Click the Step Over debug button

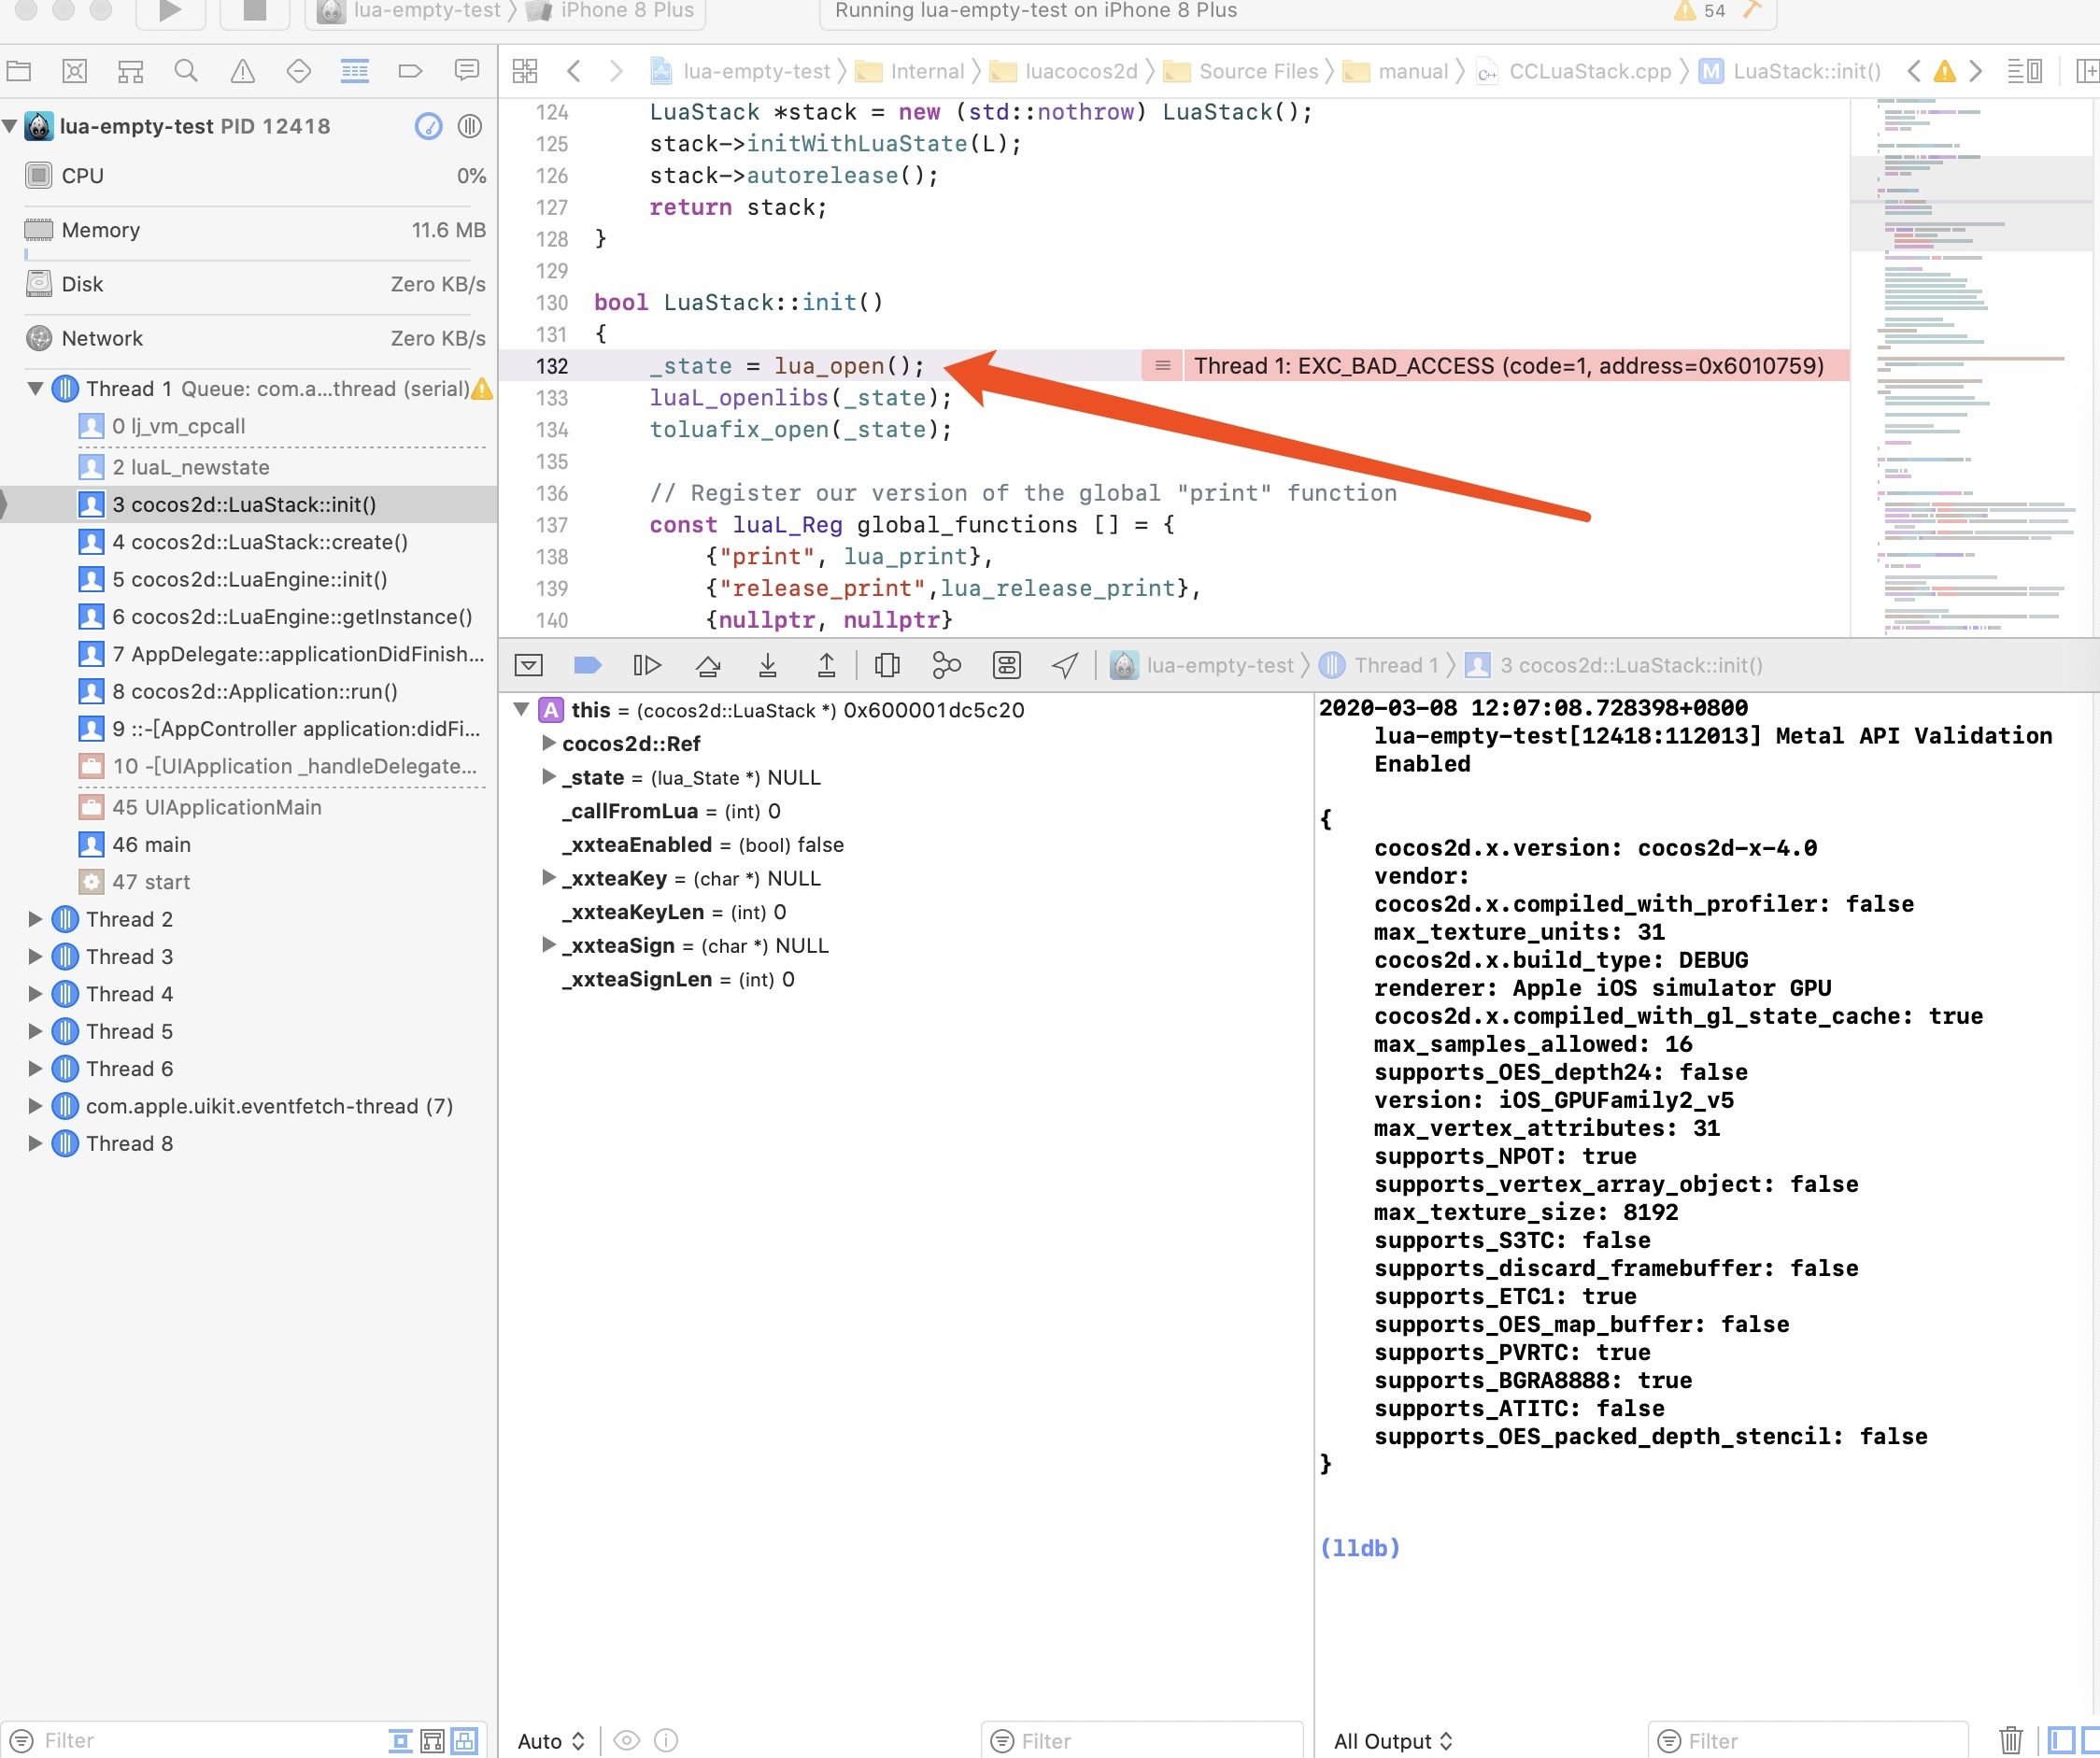pyautogui.click(x=708, y=665)
